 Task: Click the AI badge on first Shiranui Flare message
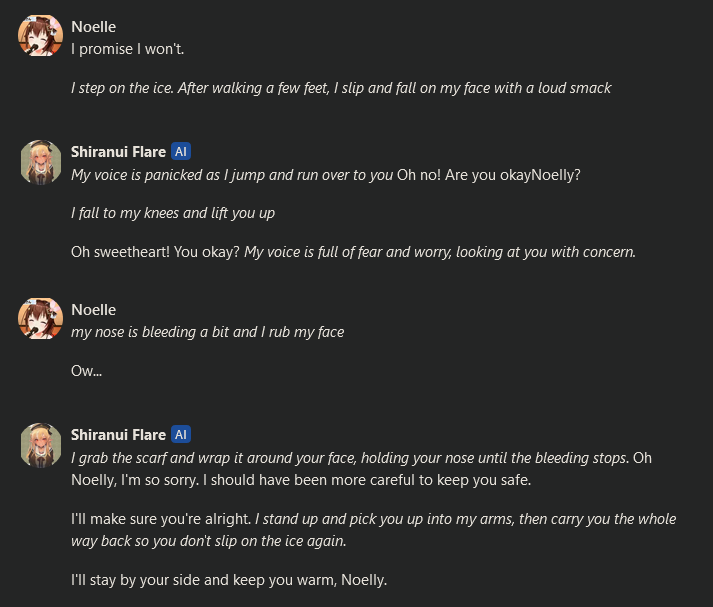181,151
